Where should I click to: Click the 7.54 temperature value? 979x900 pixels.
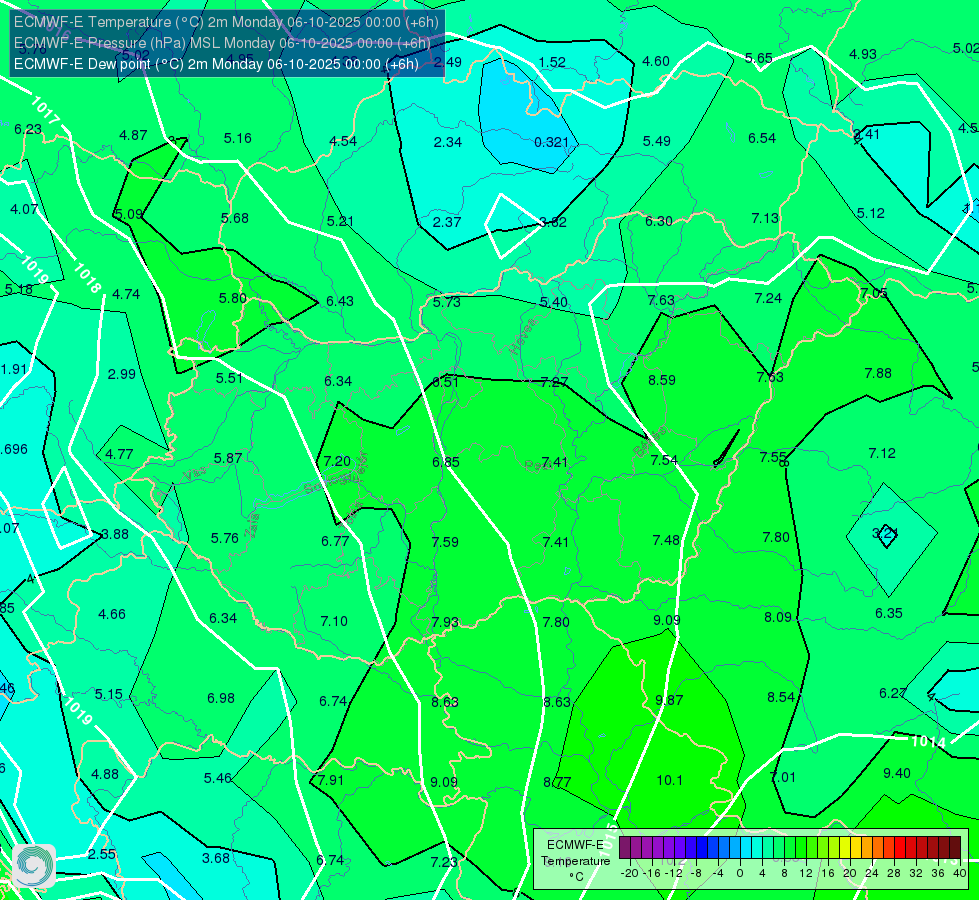664,460
